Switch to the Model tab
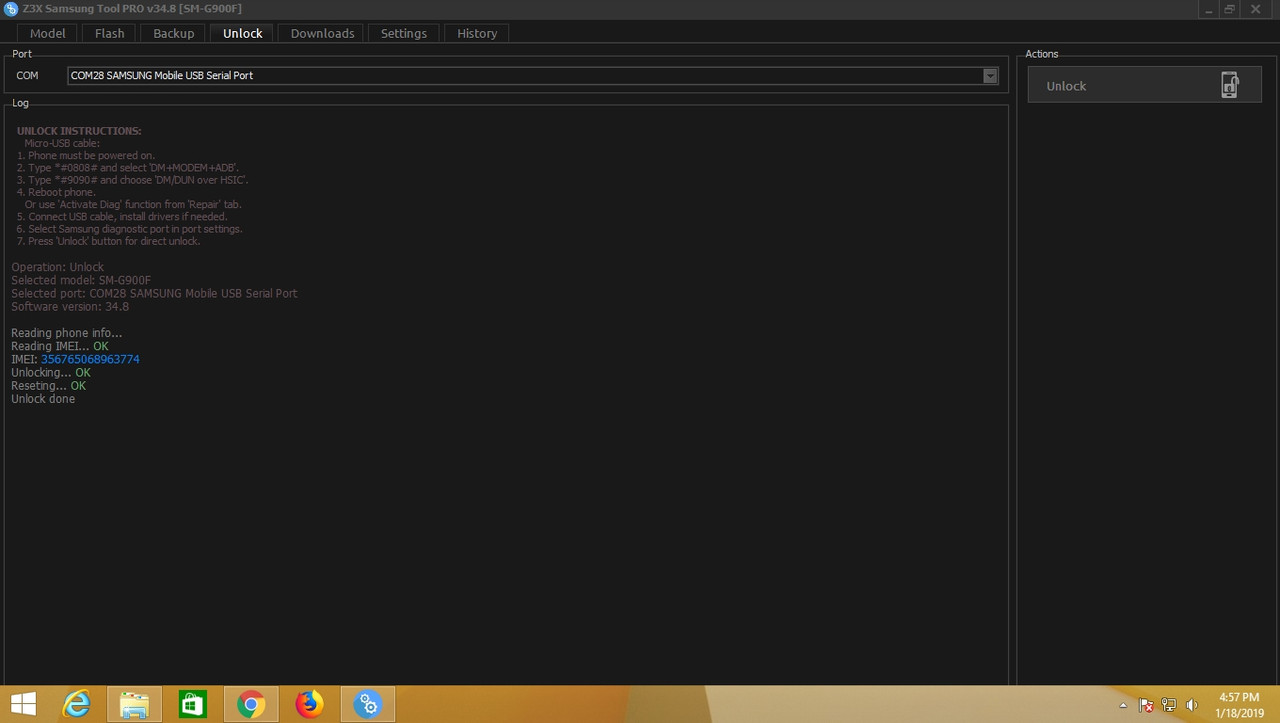 (48, 33)
